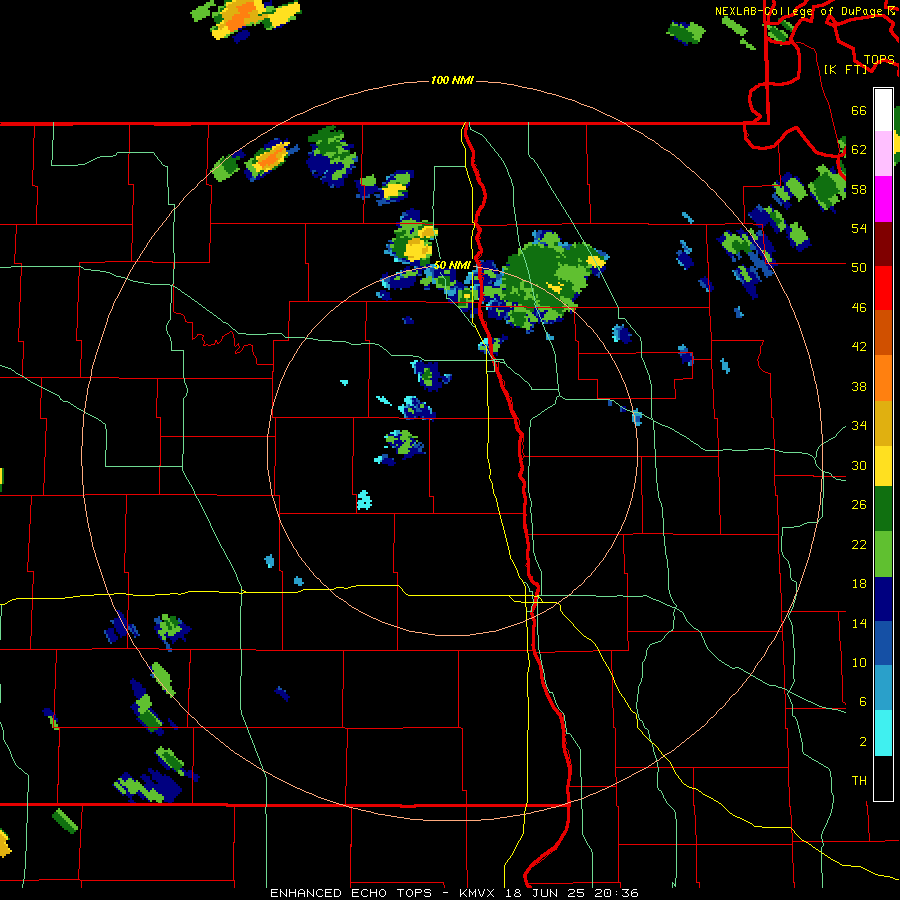This screenshot has height=900, width=900.
Task: Pick the navy legend swatch
Action: click(x=883, y=599)
